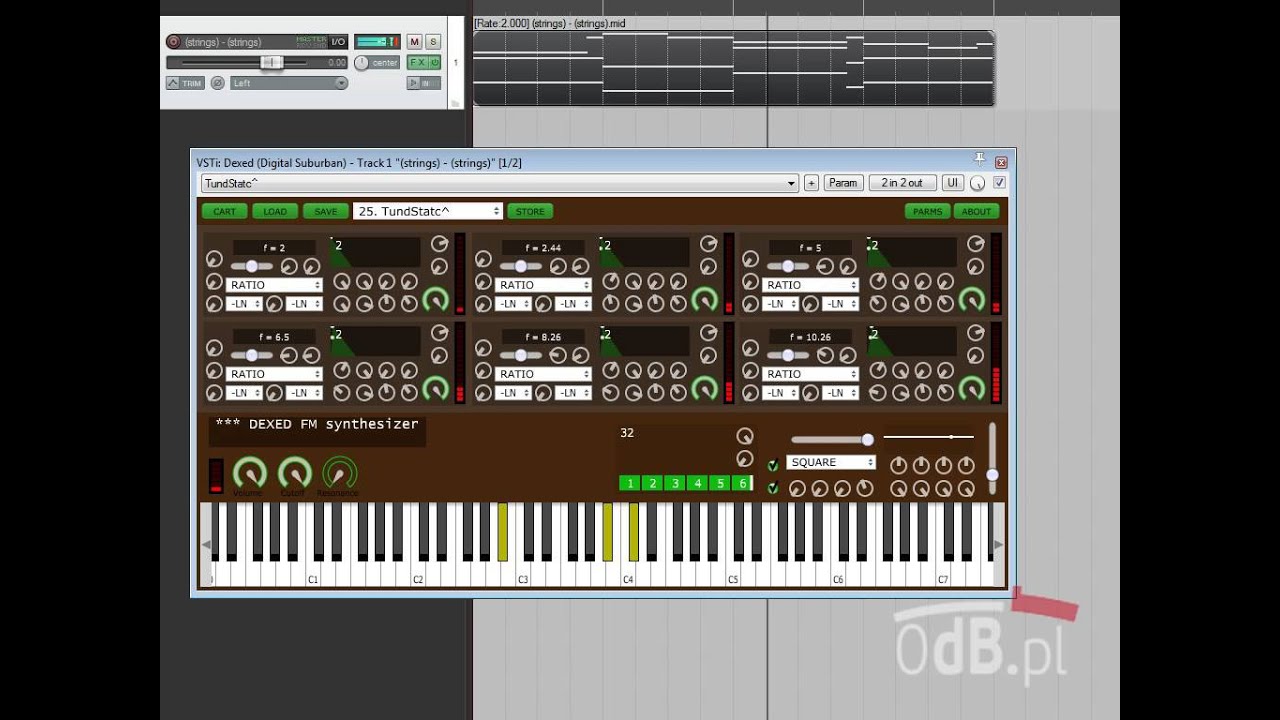Arm the strings track record button

174,42
